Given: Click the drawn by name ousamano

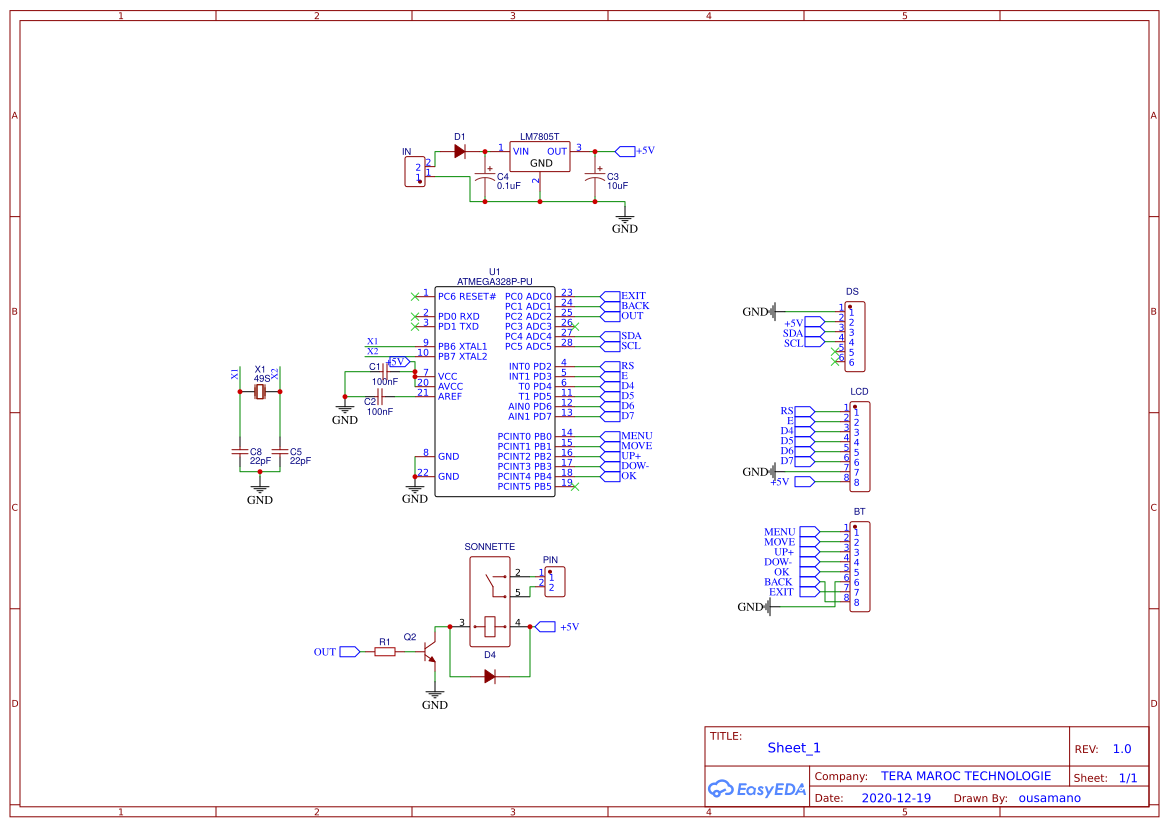Looking at the screenshot, I should pos(1049,797).
